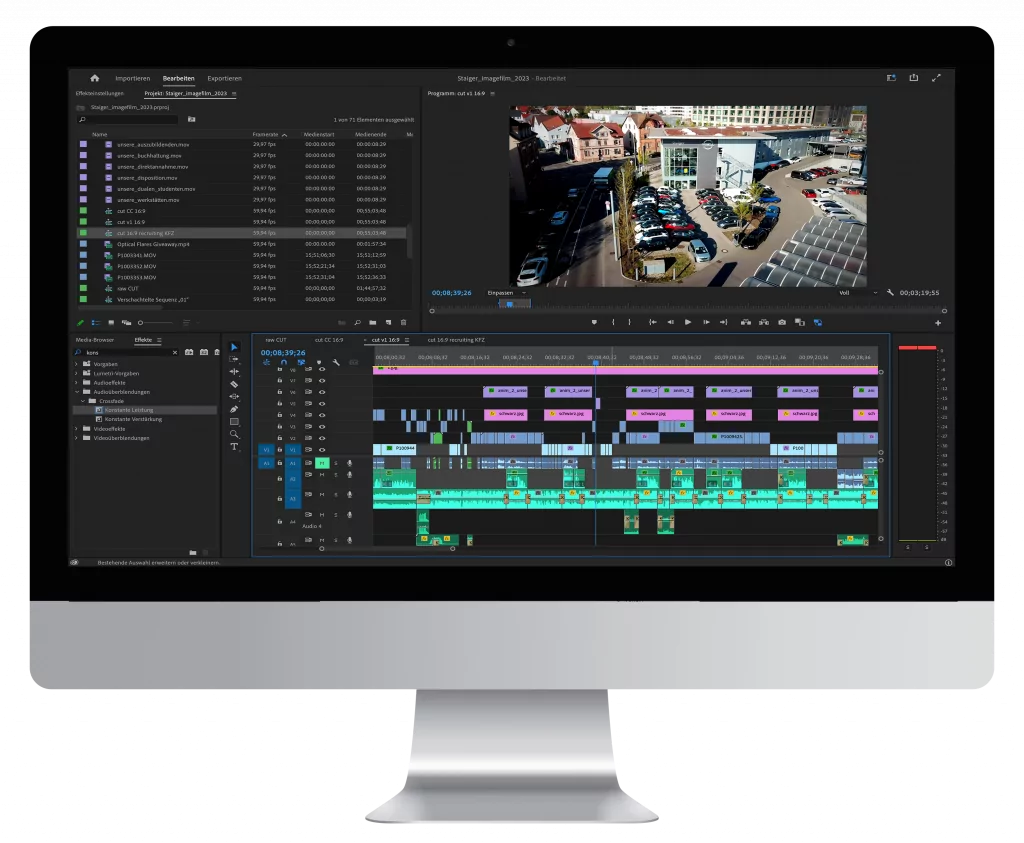Open Program monitor settings wrench
The width and height of the screenshot is (1024, 843).
pos(890,293)
